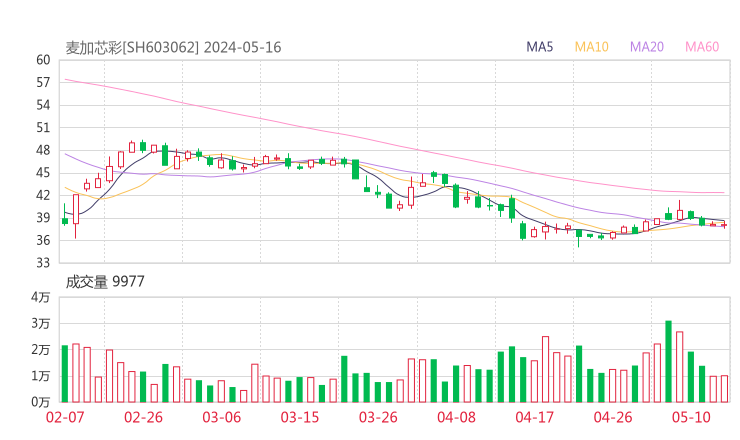Click the tallest green volume bar above 3万

coord(668,362)
